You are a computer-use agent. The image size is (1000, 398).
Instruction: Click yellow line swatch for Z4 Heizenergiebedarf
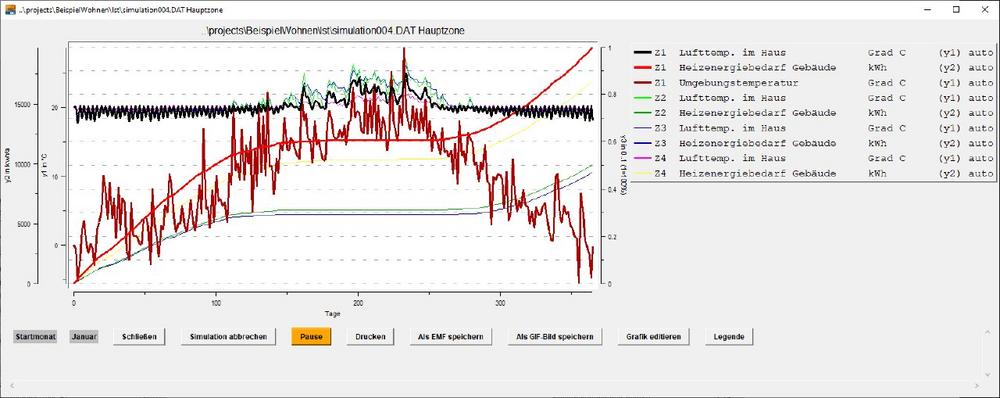(x=642, y=173)
